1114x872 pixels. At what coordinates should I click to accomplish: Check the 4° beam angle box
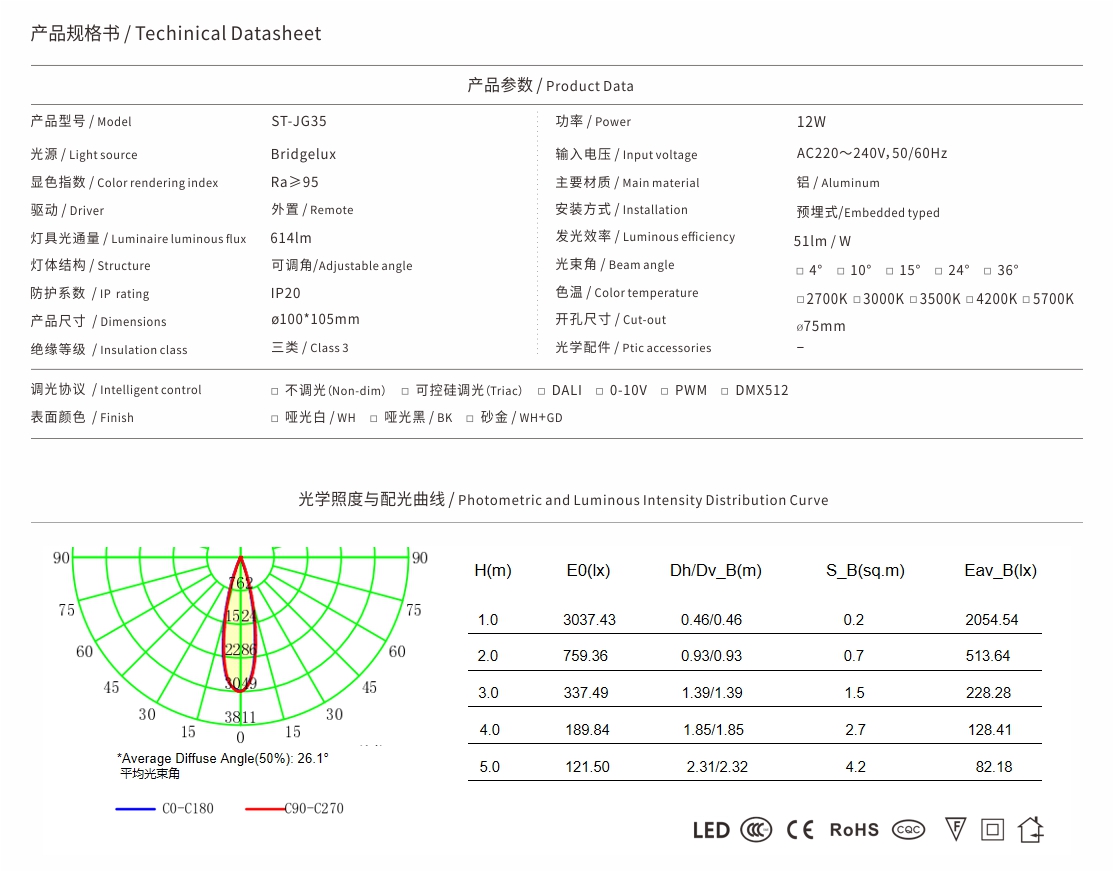[800, 271]
